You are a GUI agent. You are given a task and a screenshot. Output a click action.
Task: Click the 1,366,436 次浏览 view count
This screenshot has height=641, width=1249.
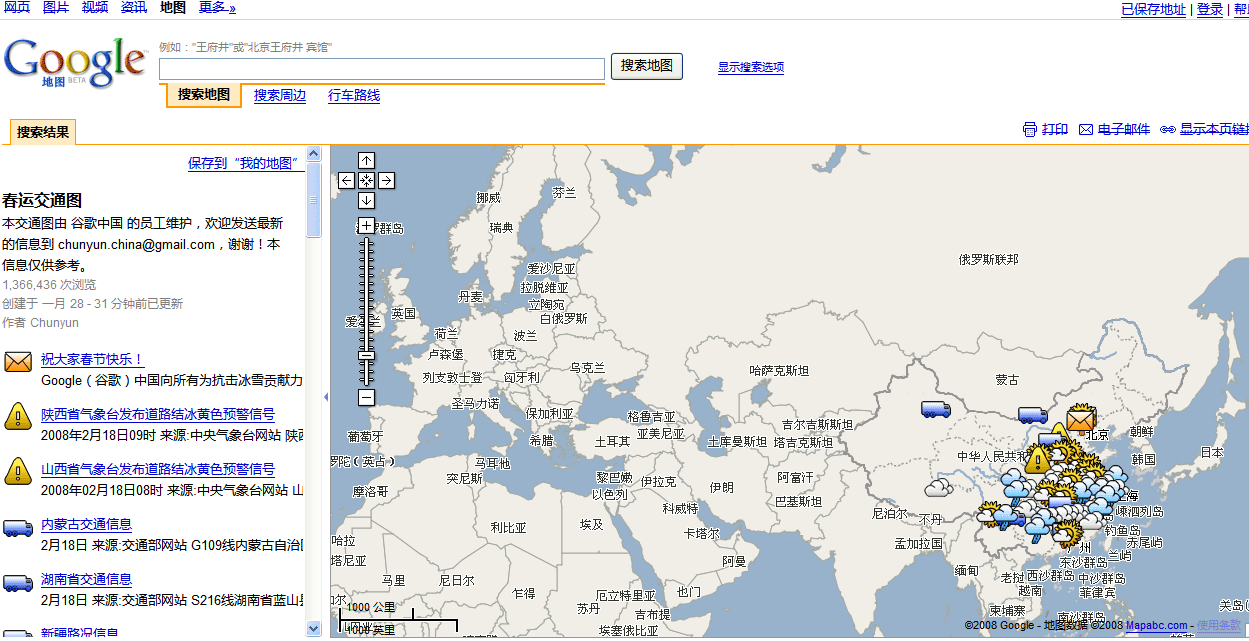[49, 285]
